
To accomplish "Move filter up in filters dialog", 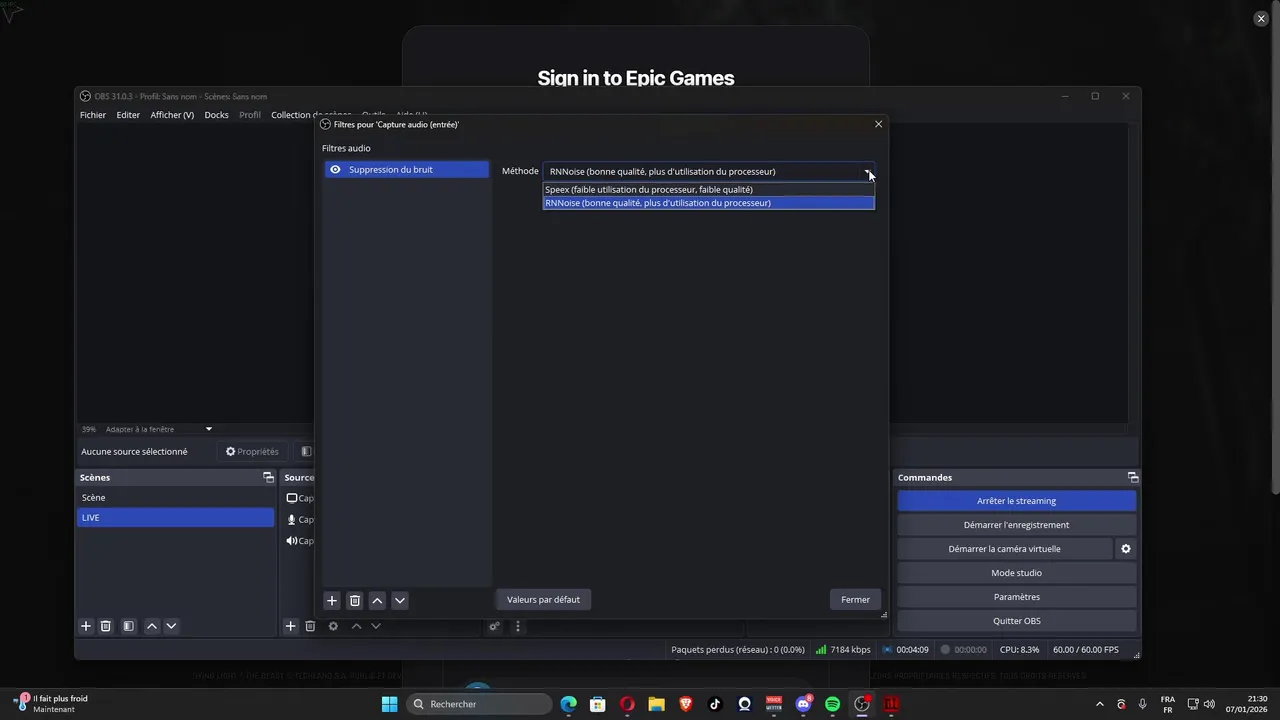I will [377, 600].
